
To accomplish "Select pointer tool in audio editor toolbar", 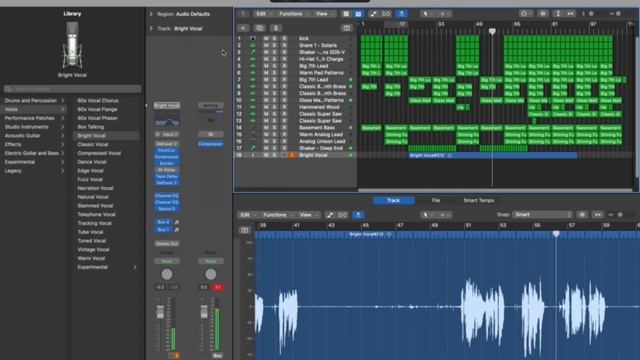I will pyautogui.click(x=427, y=215).
